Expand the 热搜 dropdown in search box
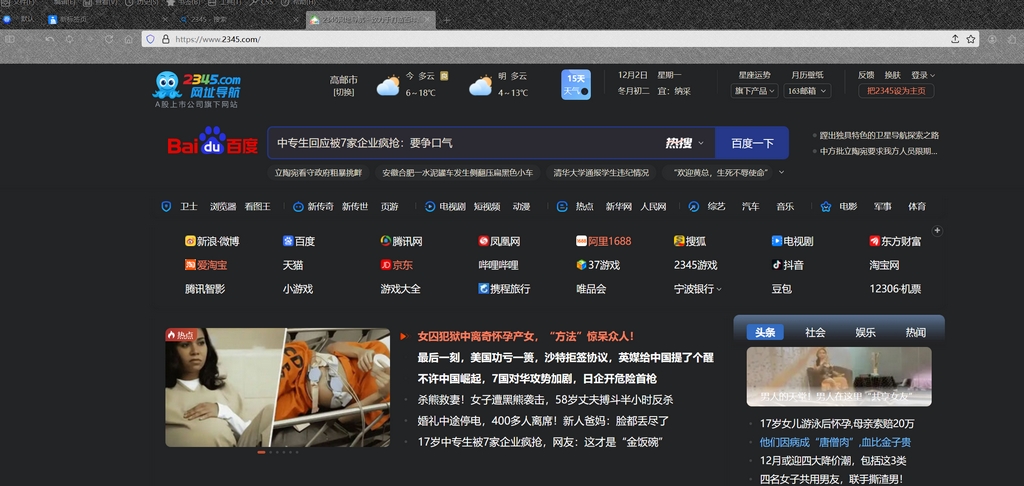The width and height of the screenshot is (1024, 486). [x=701, y=143]
